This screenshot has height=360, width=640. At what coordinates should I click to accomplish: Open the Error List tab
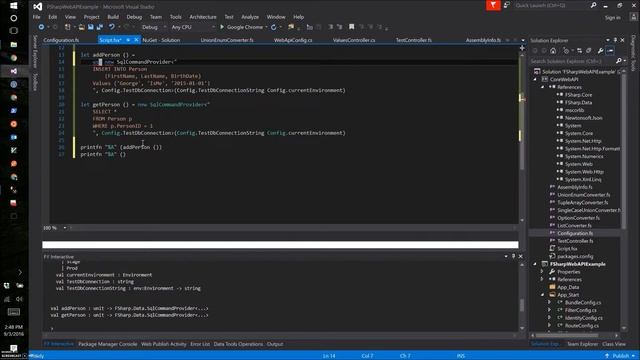pyautogui.click(x=200, y=344)
